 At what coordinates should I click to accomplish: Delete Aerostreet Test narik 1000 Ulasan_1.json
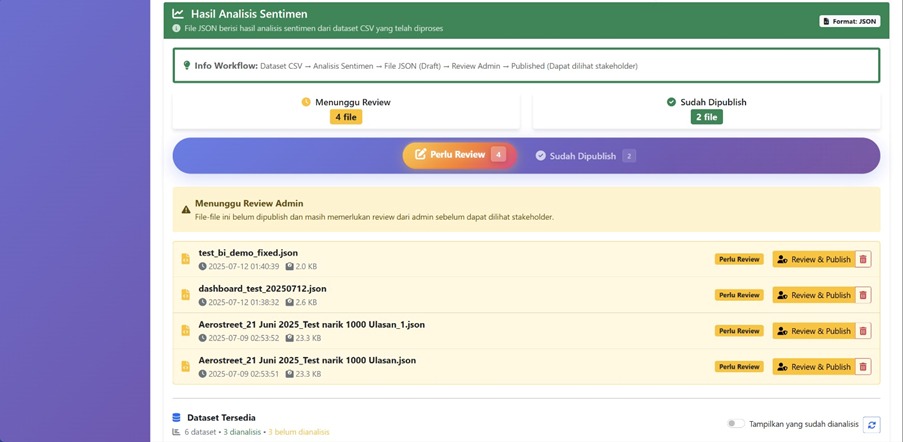pyautogui.click(x=863, y=331)
